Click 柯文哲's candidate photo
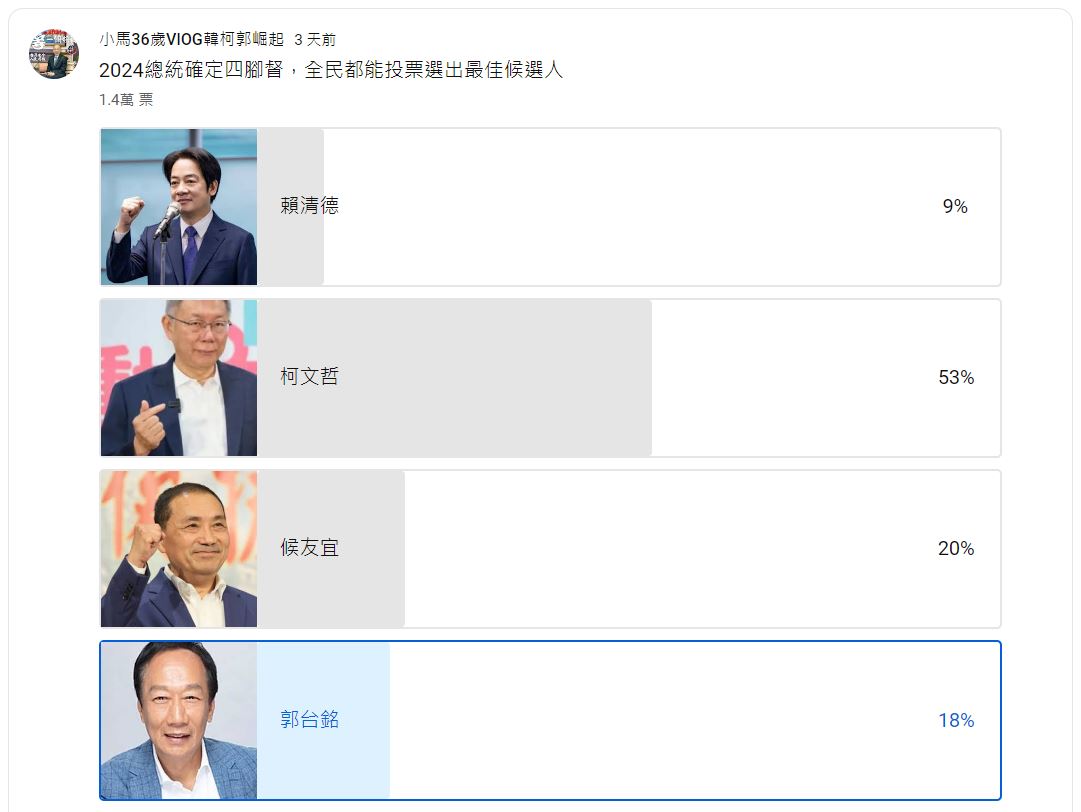 (178, 377)
